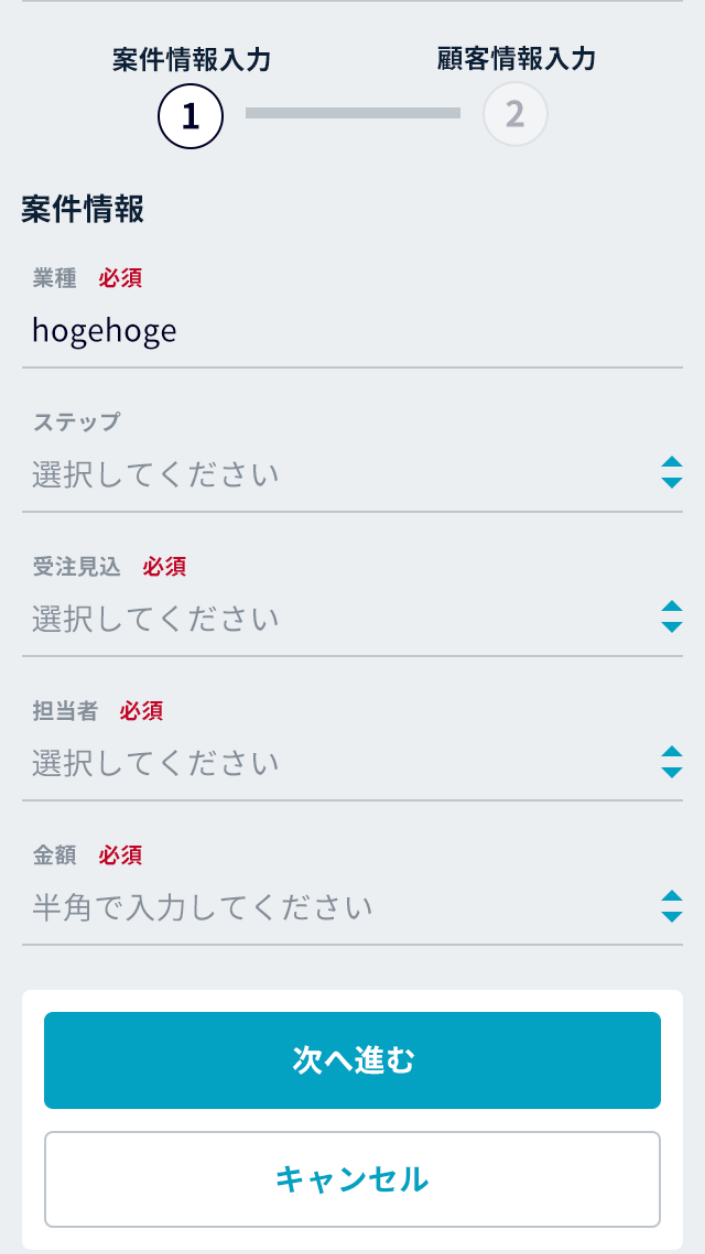Screen dimensions: 705x1254
Task: Focus the 金額 amount input field
Action: [x=340, y=907]
